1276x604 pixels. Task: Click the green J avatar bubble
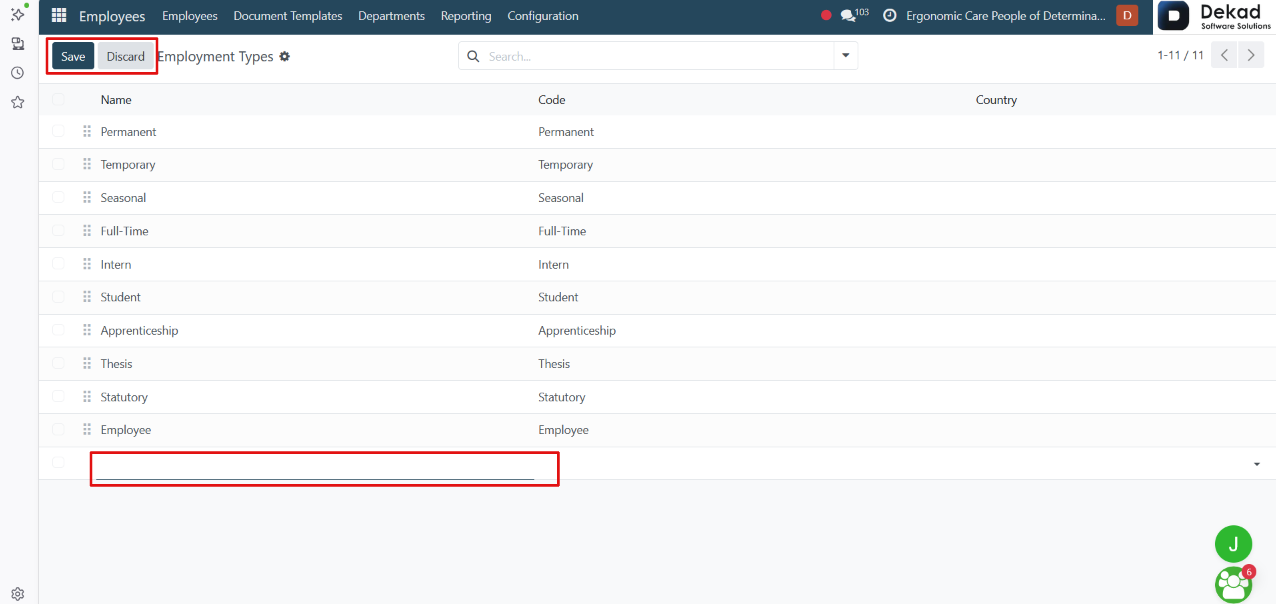(x=1233, y=544)
